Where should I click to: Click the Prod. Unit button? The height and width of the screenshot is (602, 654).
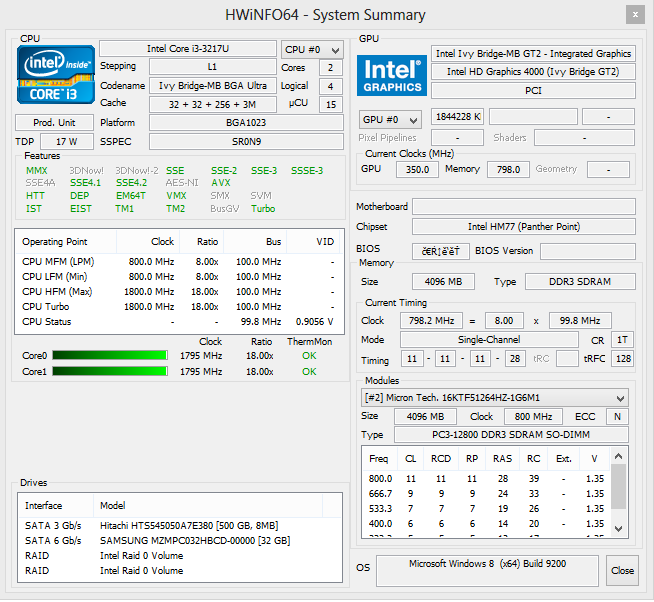click(x=54, y=123)
